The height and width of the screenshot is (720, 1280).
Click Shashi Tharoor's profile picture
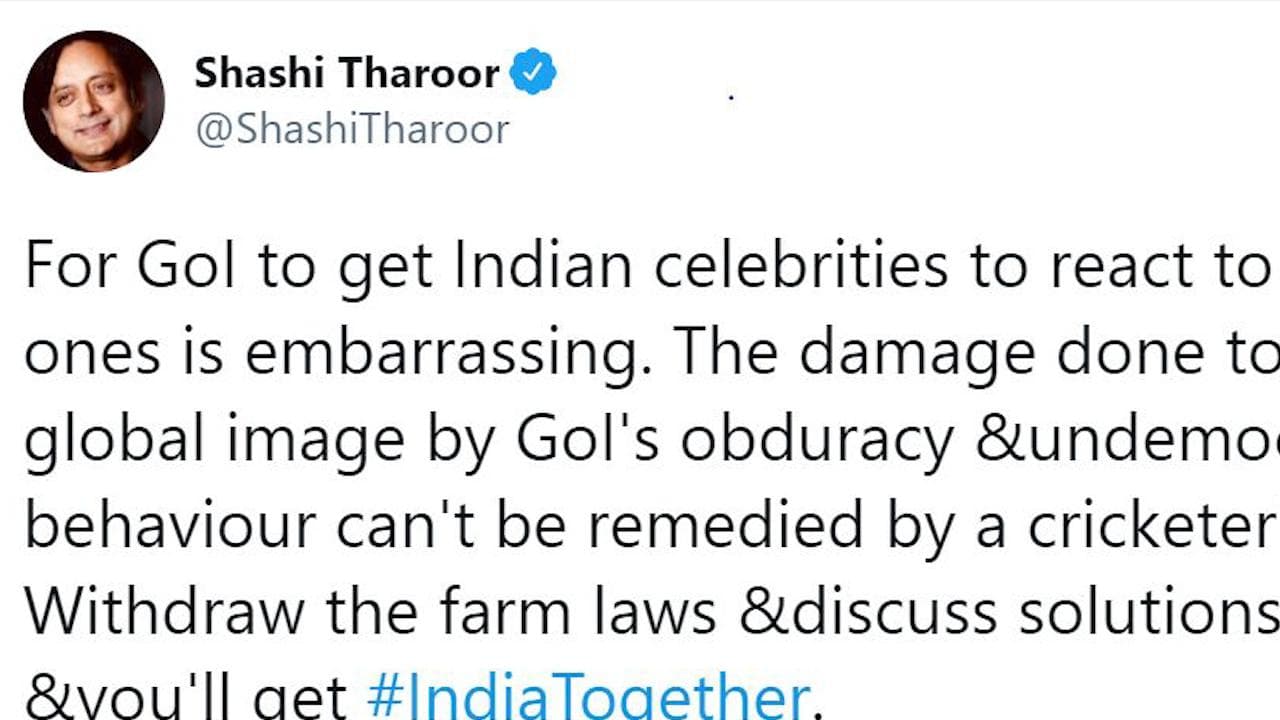(93, 101)
